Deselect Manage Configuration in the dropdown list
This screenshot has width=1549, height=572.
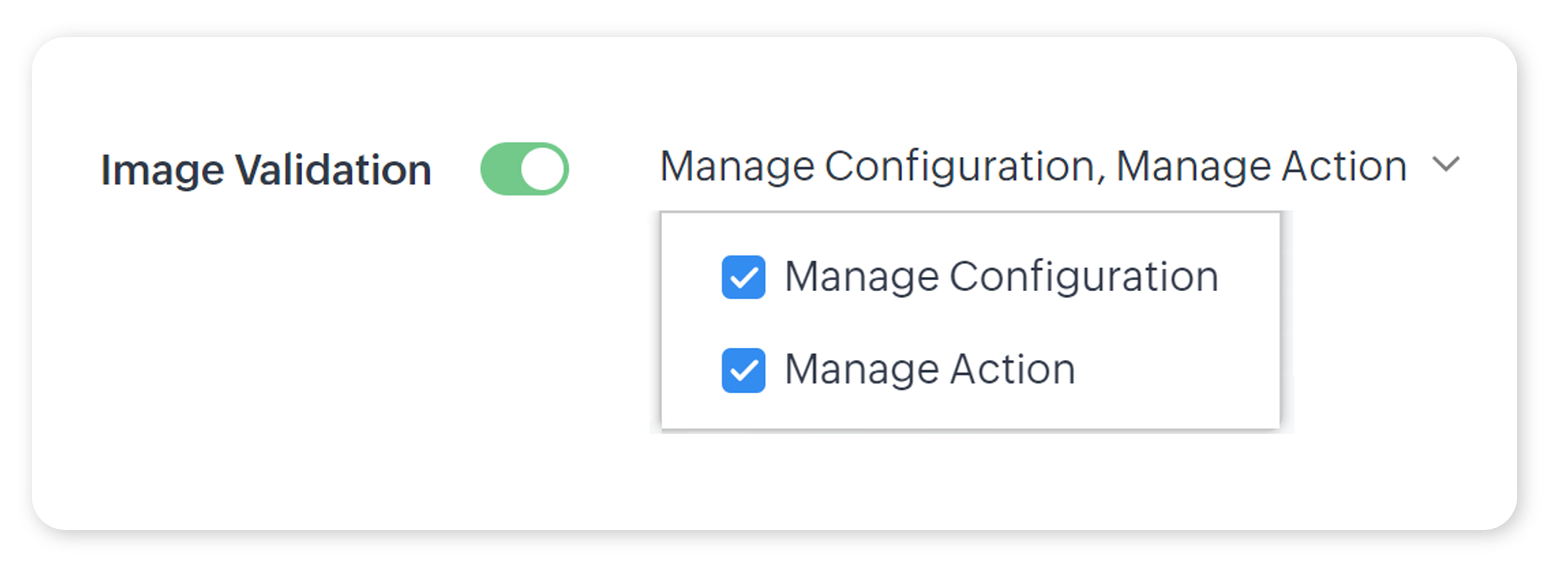tap(743, 278)
